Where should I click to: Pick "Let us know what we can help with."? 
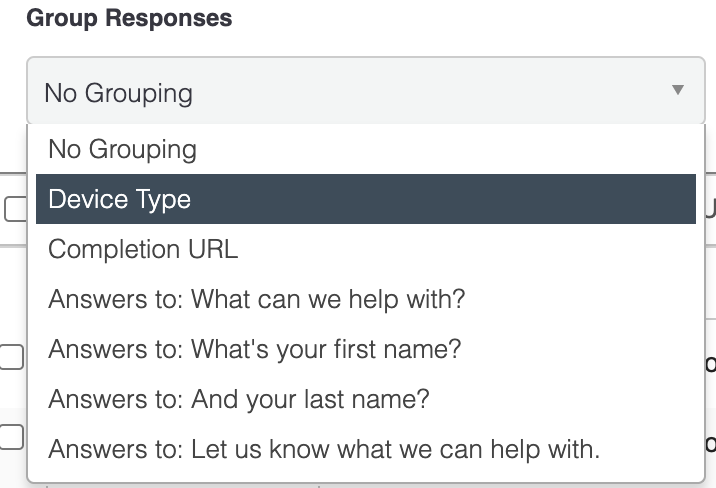pyautogui.click(x=323, y=449)
